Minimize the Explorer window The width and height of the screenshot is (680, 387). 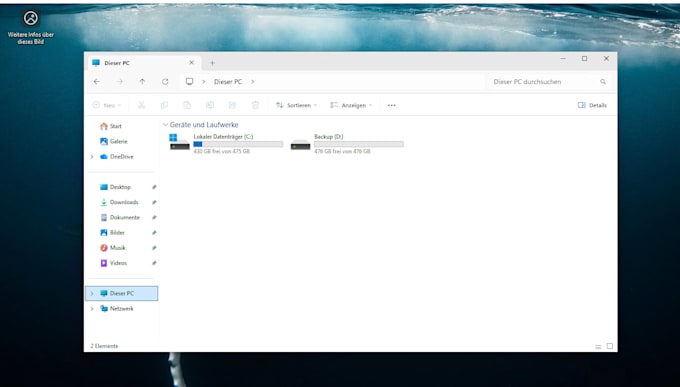[563, 59]
